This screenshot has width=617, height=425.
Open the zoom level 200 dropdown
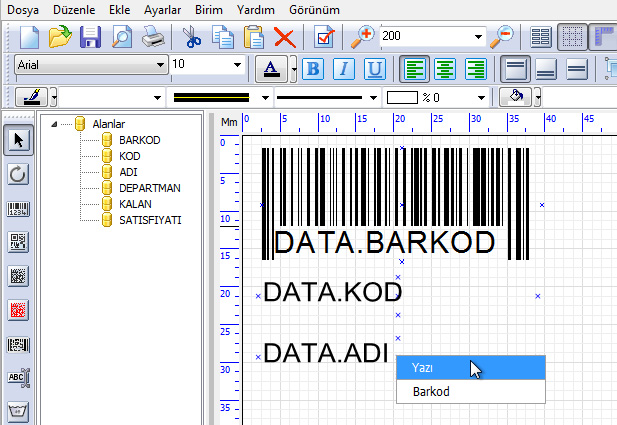(478, 37)
